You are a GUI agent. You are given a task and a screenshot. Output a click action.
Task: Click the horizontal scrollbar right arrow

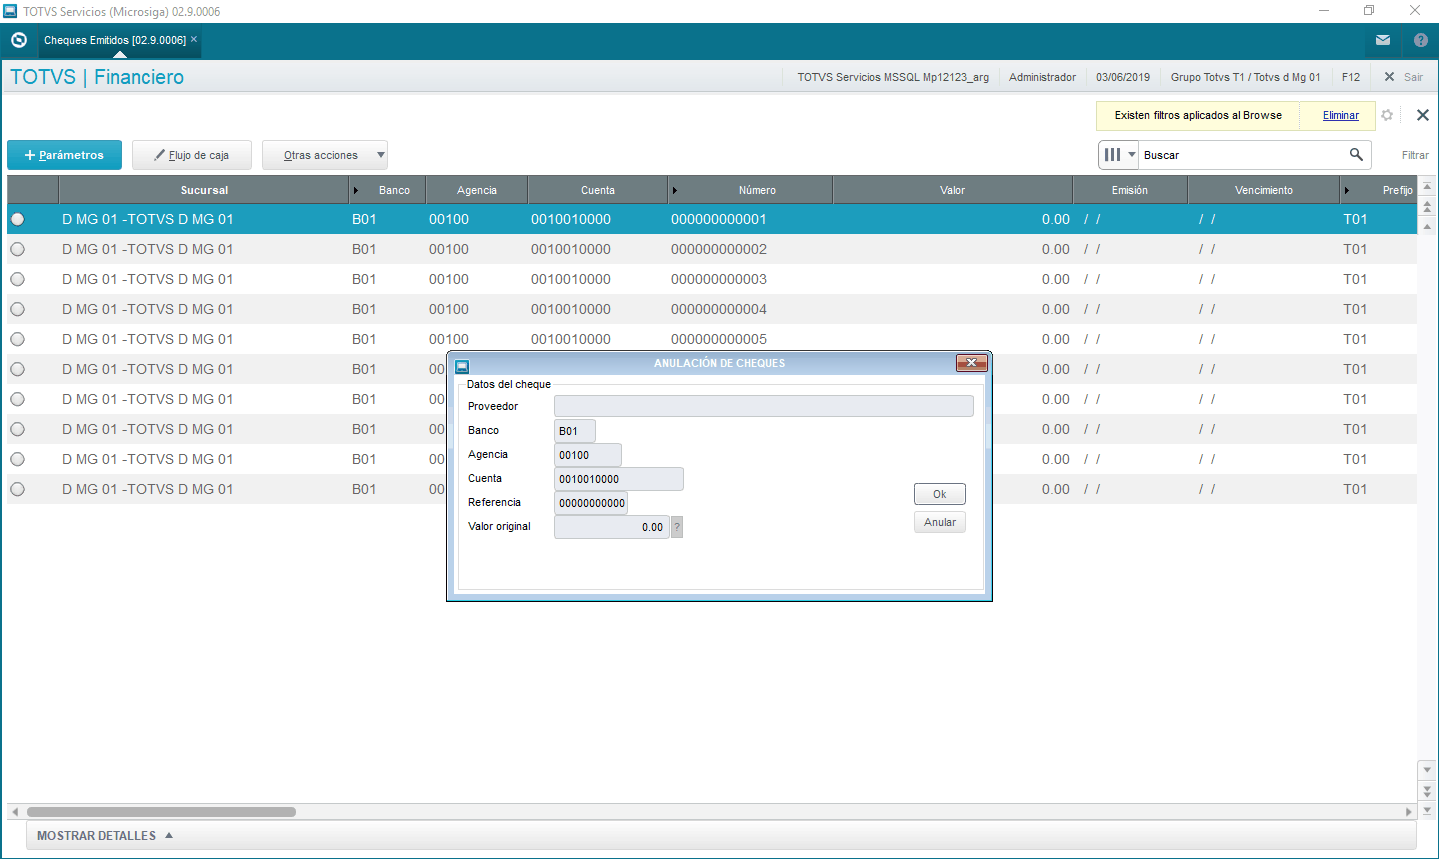point(1409,812)
